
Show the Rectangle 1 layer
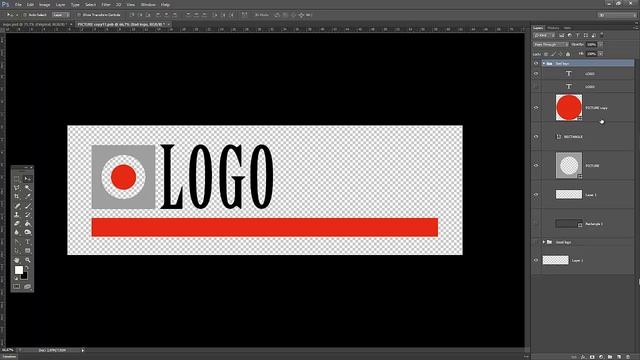click(x=536, y=224)
